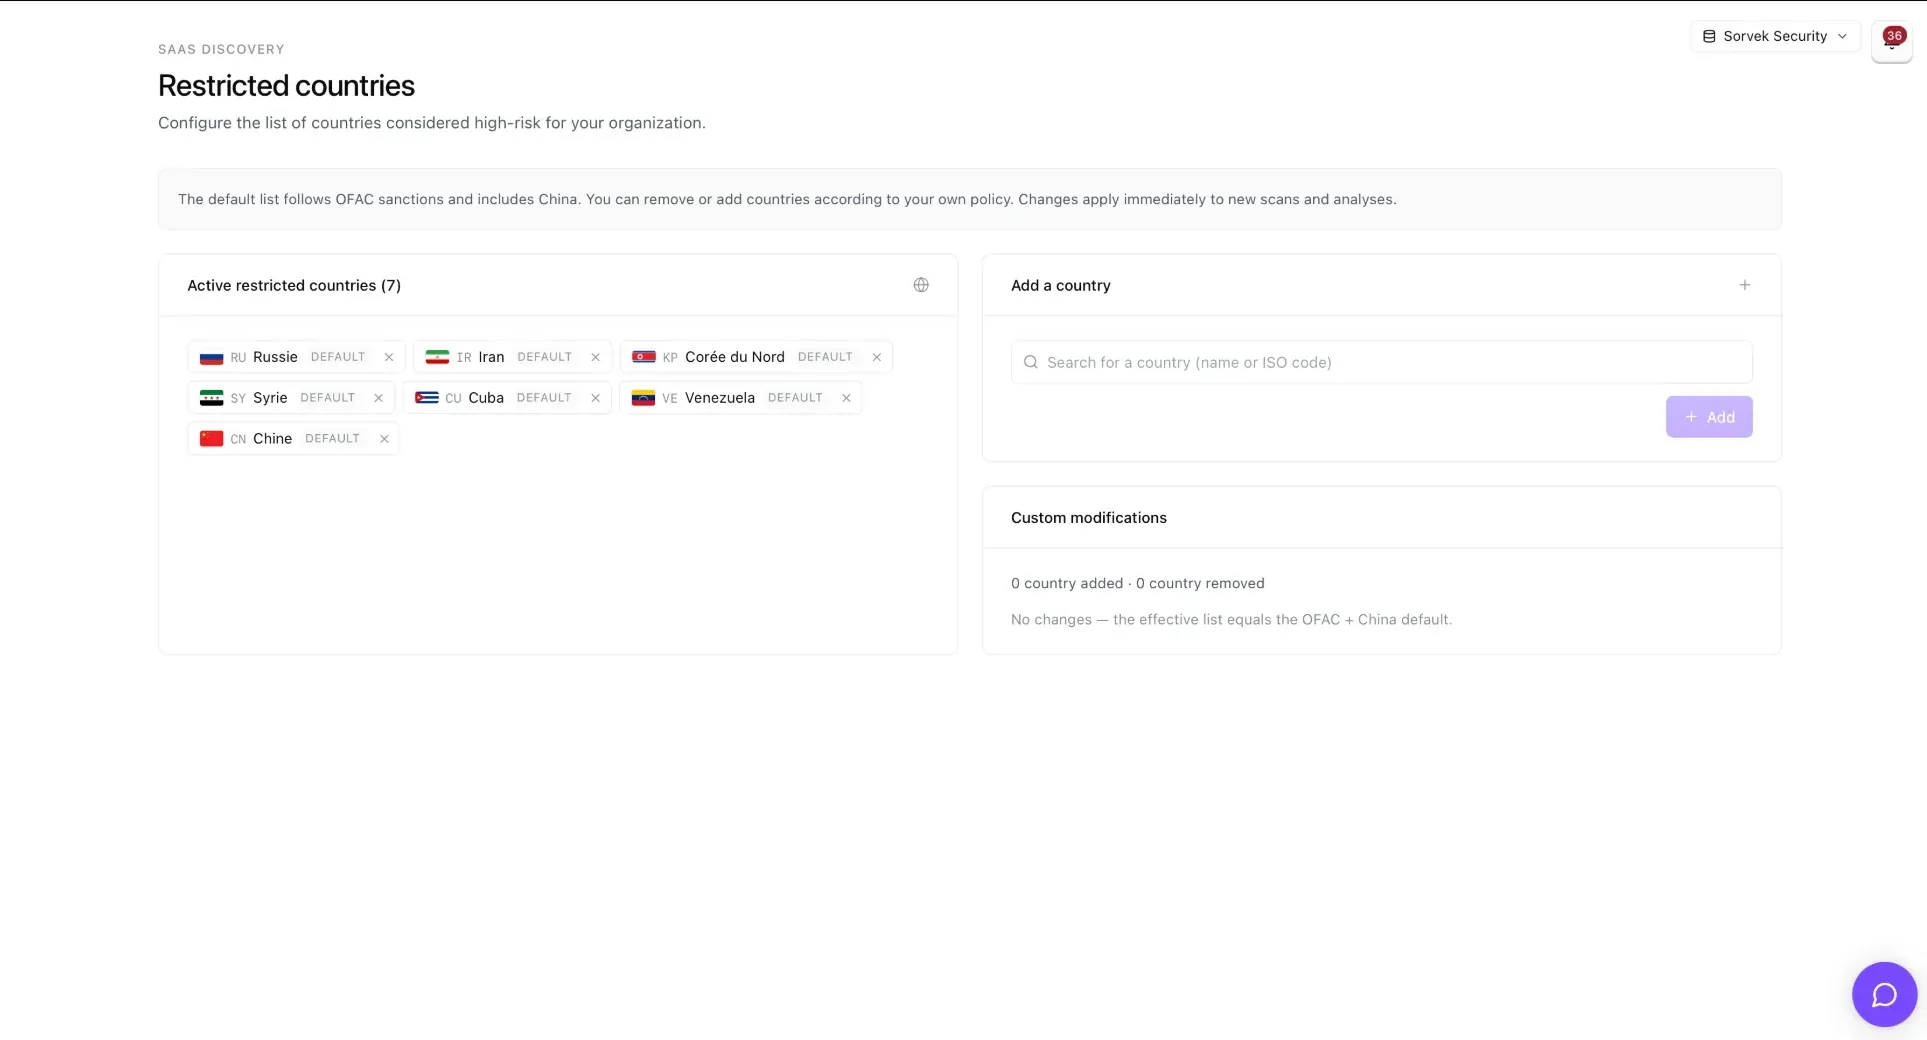
Task: Click the CN ISO code label
Action: [238, 439]
